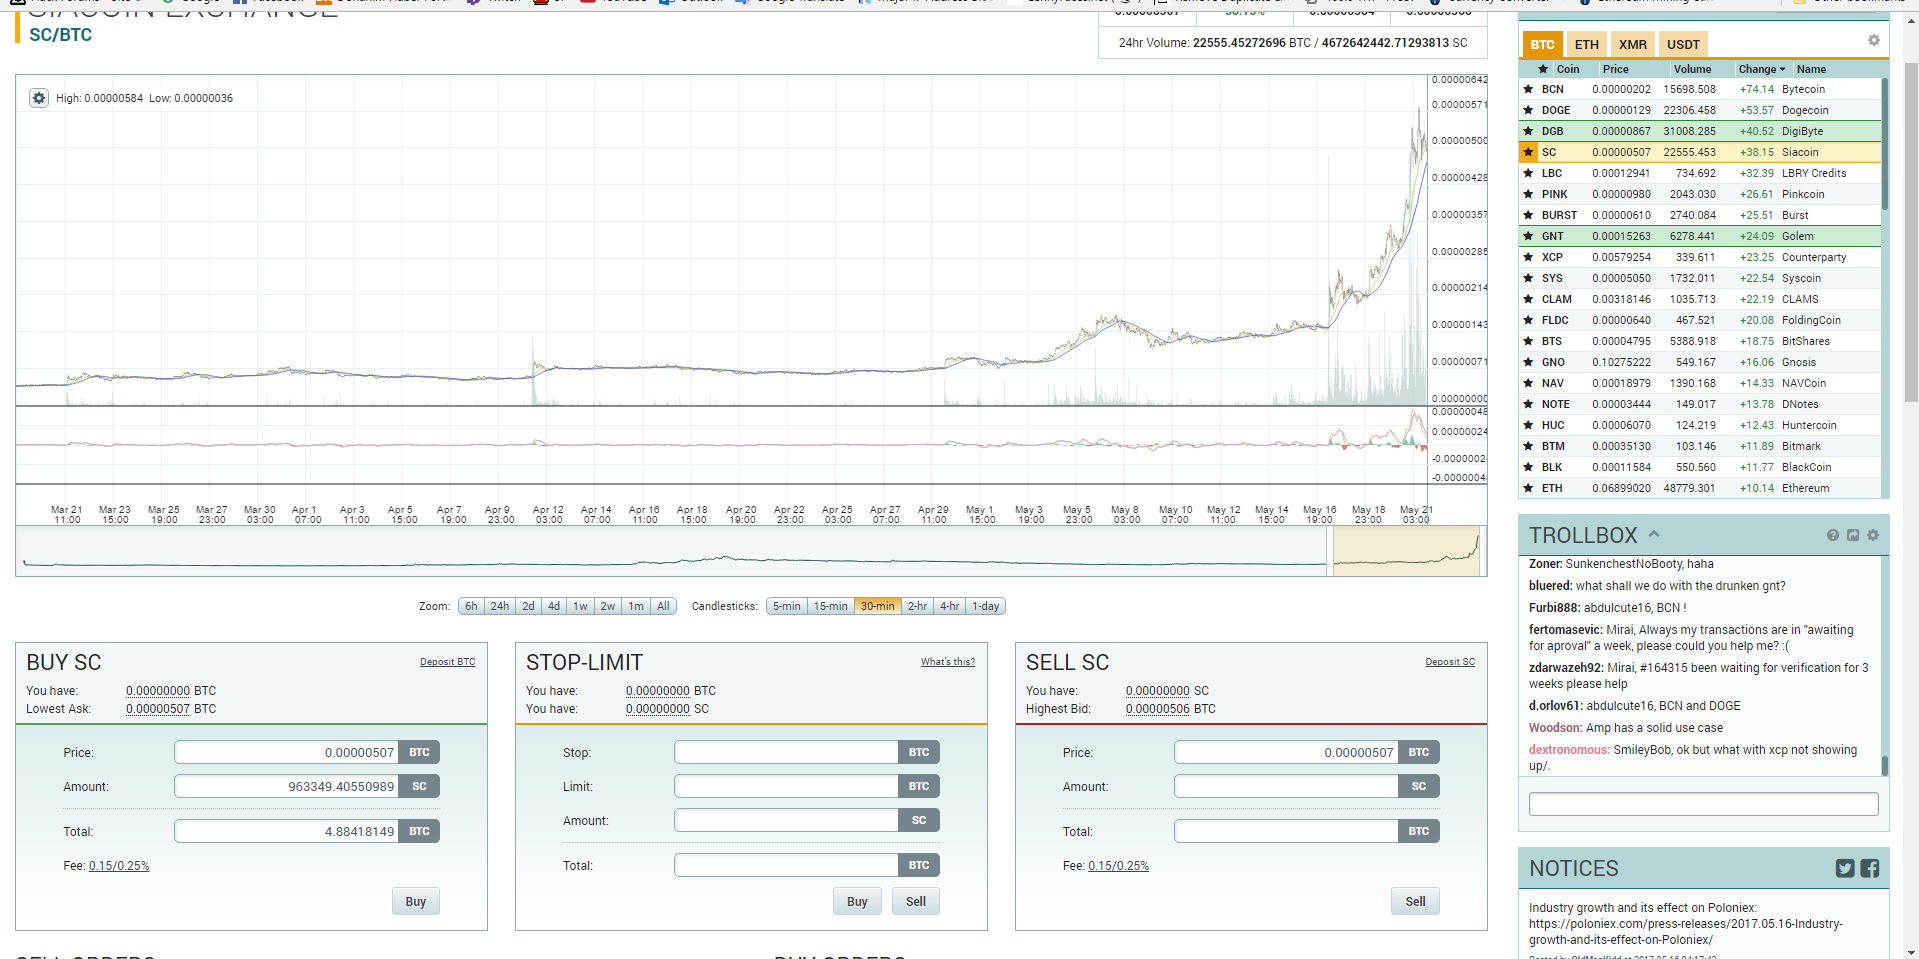Screen dimensions: 1919x959
Task: Click the markets list scrollbar
Action: (1885, 145)
